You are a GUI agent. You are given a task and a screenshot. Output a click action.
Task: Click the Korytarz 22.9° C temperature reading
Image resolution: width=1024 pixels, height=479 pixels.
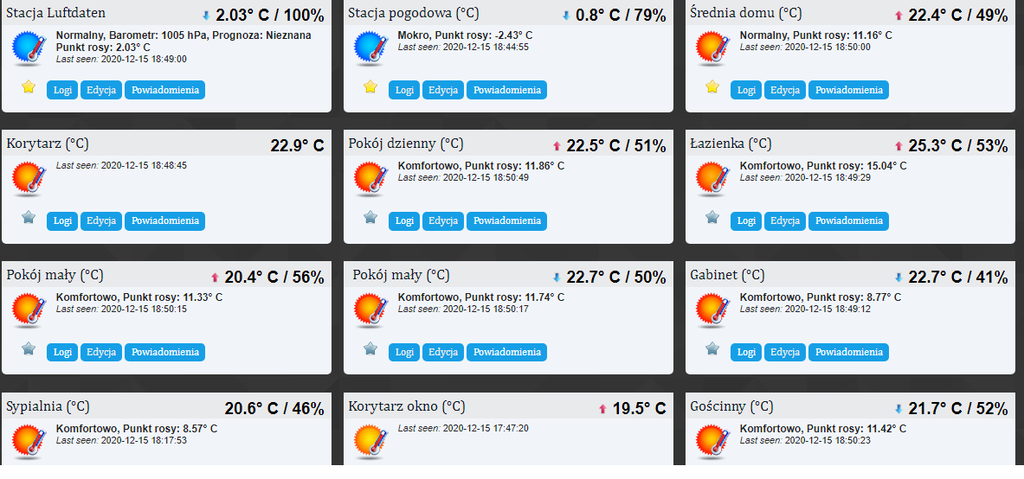click(297, 146)
